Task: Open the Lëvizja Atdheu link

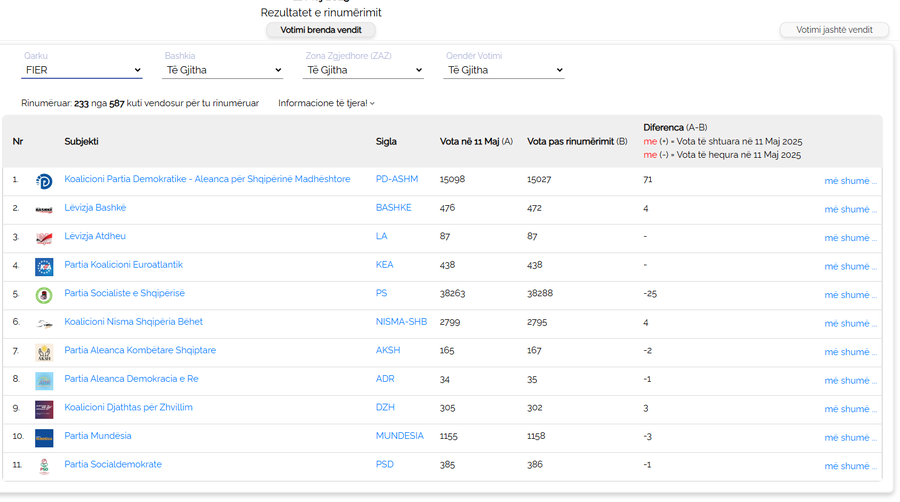Action: (95, 236)
